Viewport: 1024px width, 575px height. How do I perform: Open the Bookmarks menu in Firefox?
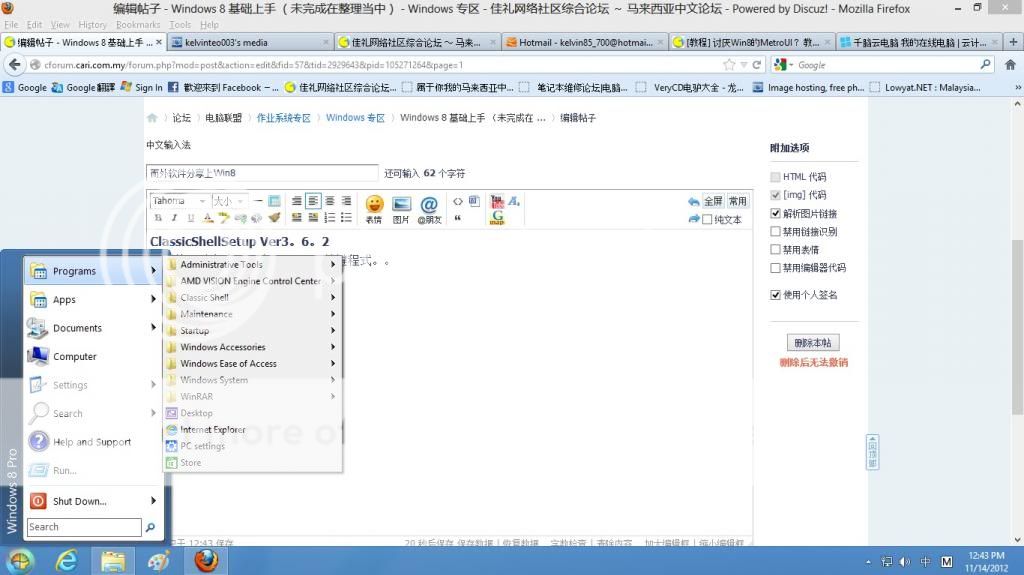137,24
